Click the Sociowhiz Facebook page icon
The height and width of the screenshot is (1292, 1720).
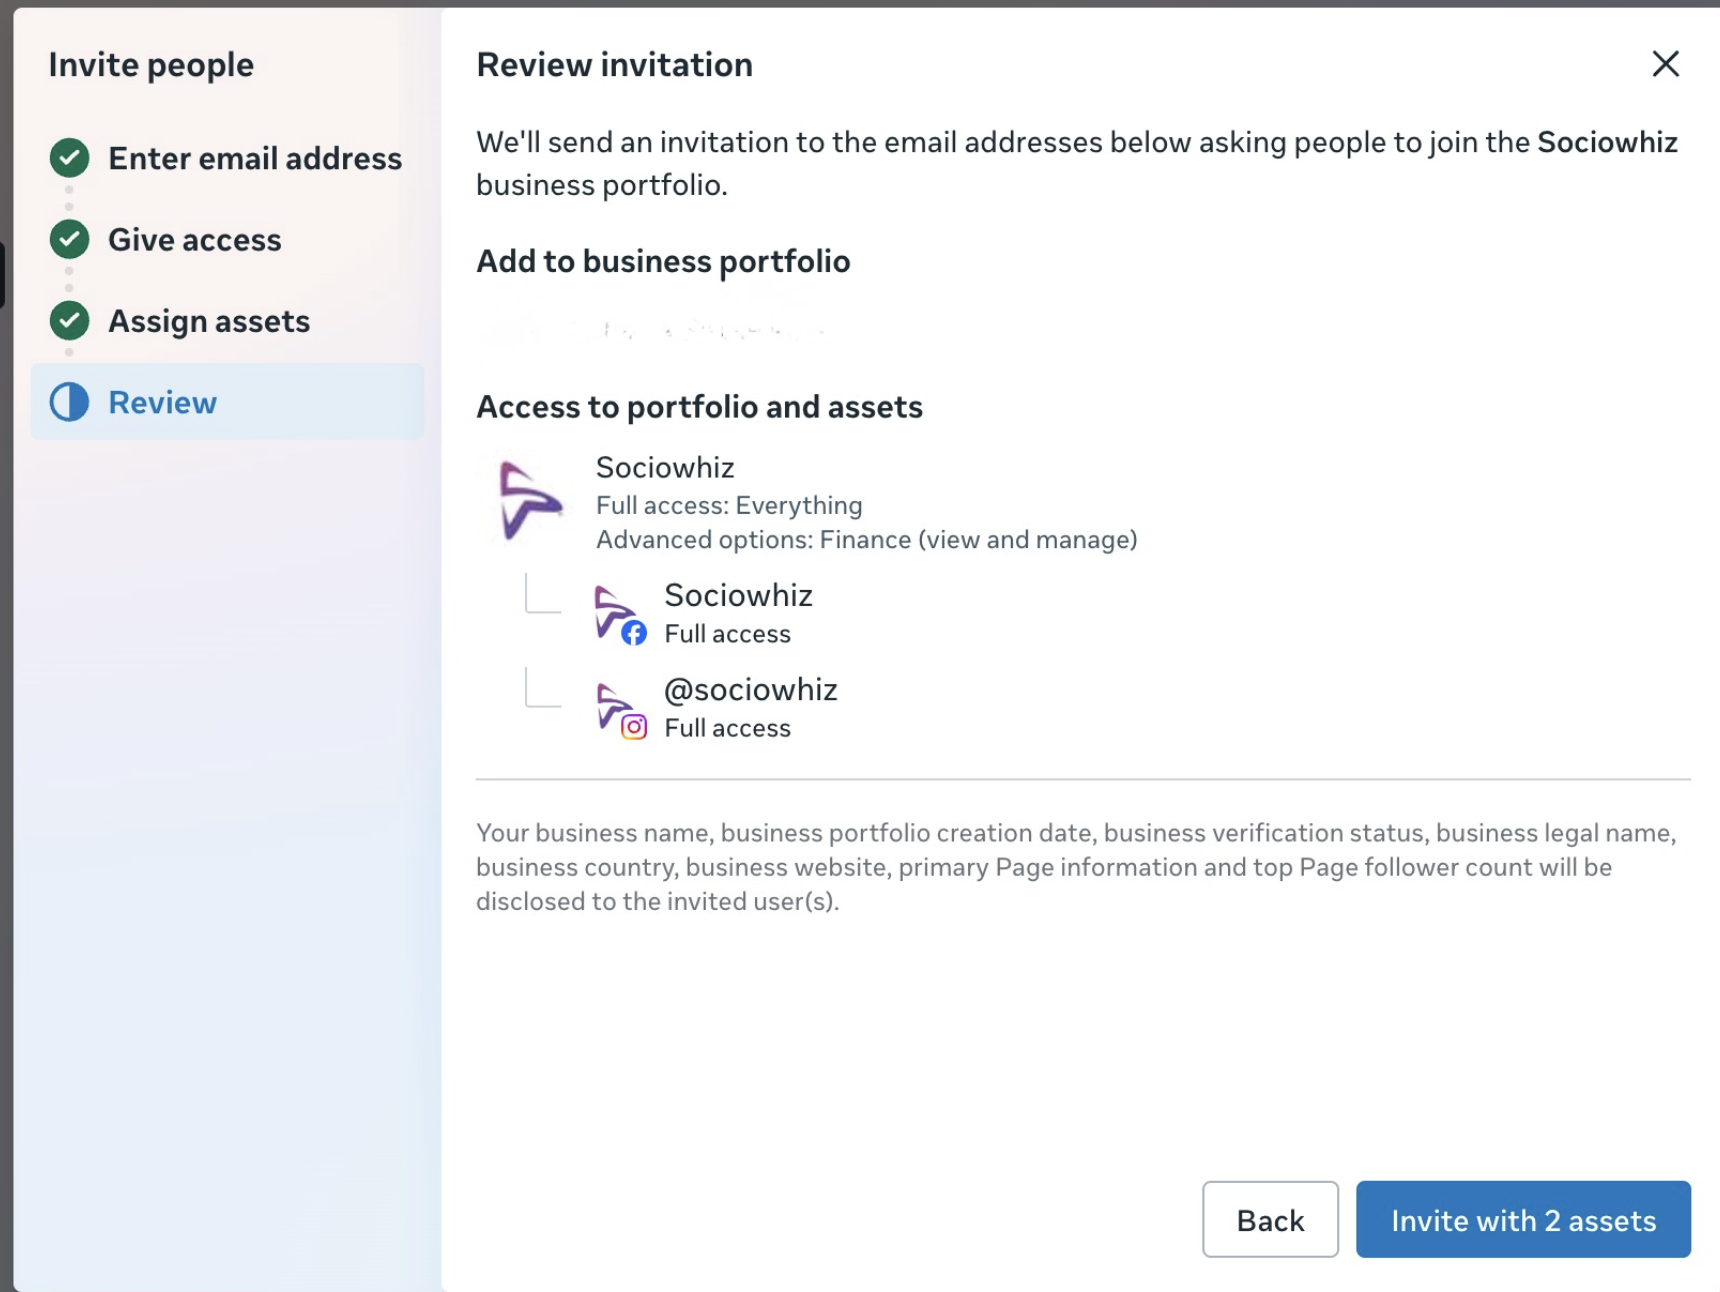click(x=620, y=614)
